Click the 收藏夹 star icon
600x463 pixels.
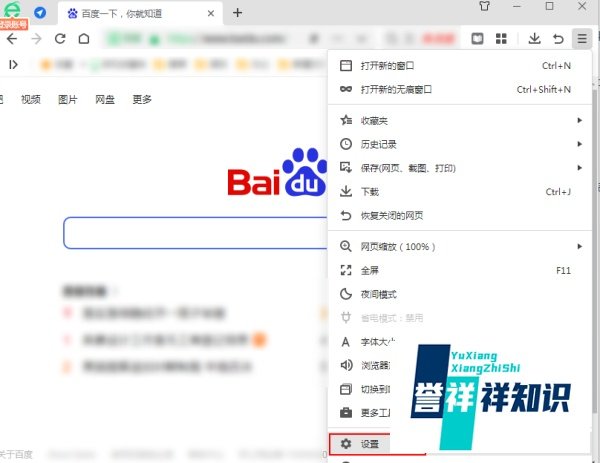(346, 121)
